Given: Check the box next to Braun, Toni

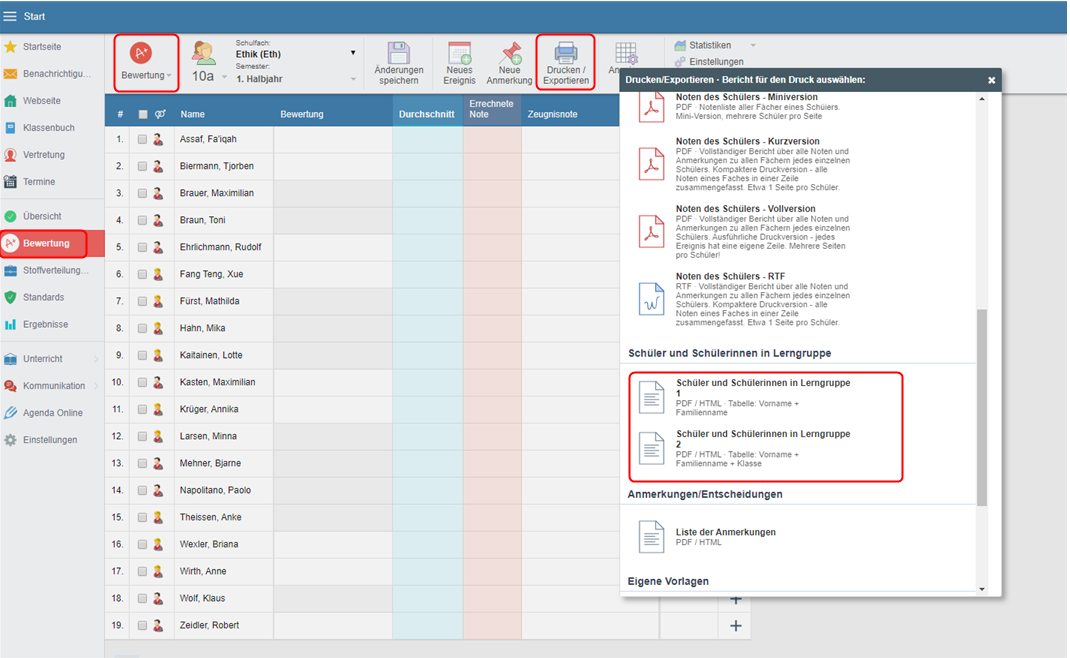Looking at the screenshot, I should coord(142,221).
